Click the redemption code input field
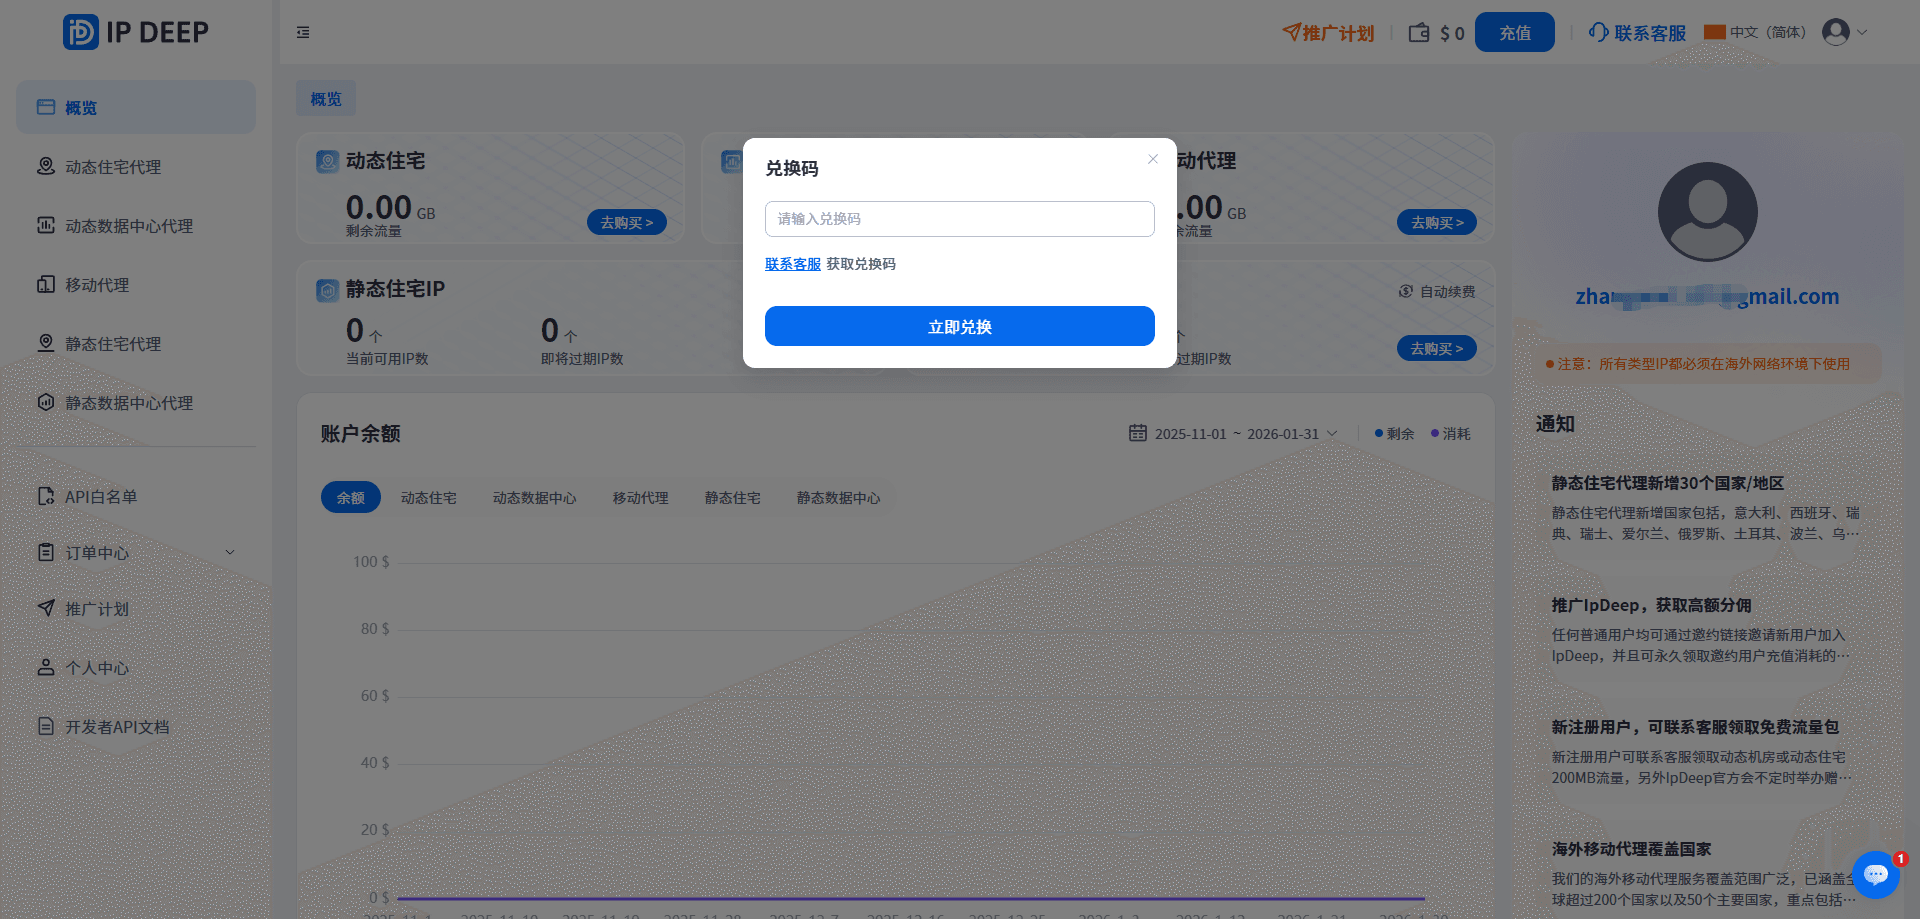Image resolution: width=1920 pixels, height=919 pixels. pos(958,218)
